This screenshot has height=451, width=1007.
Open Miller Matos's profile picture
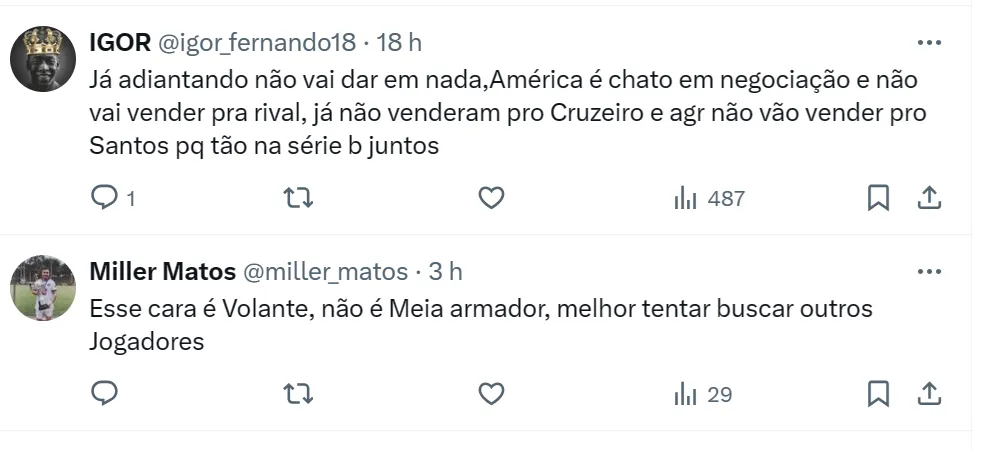[x=43, y=288]
